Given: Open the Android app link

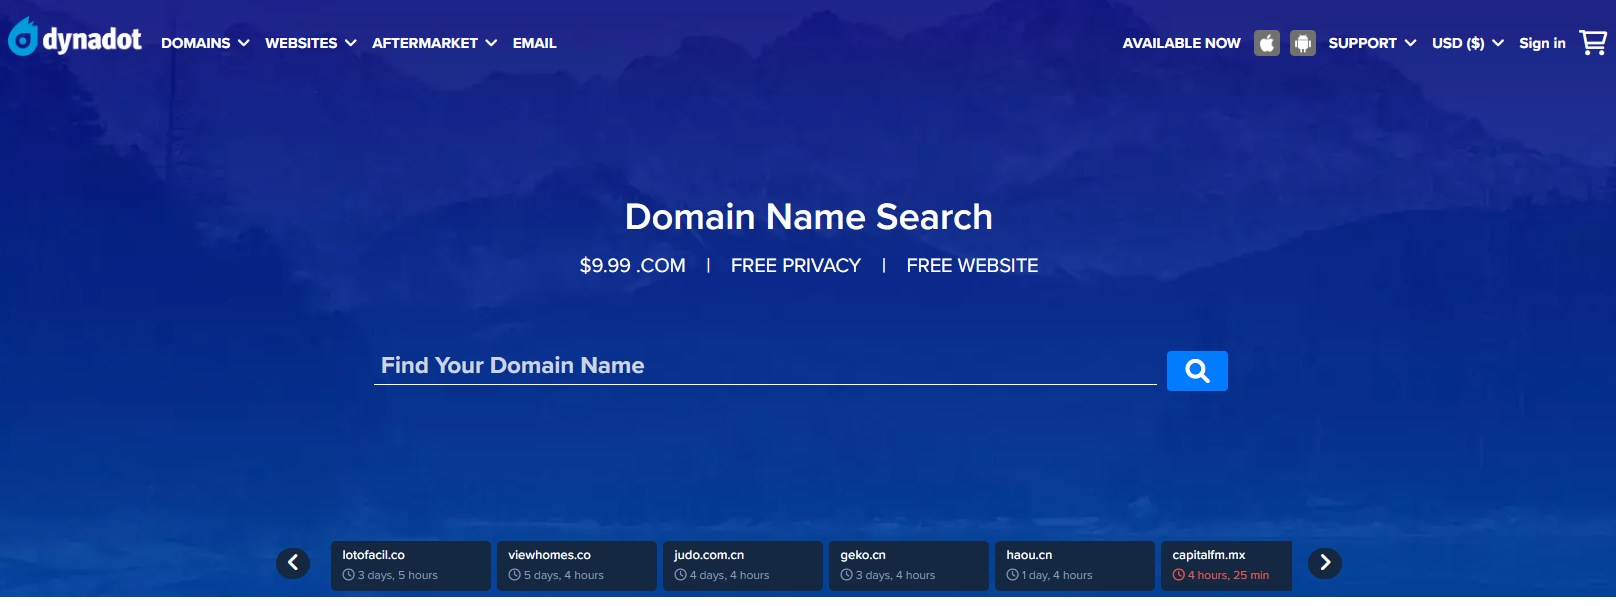Looking at the screenshot, I should 1303,43.
